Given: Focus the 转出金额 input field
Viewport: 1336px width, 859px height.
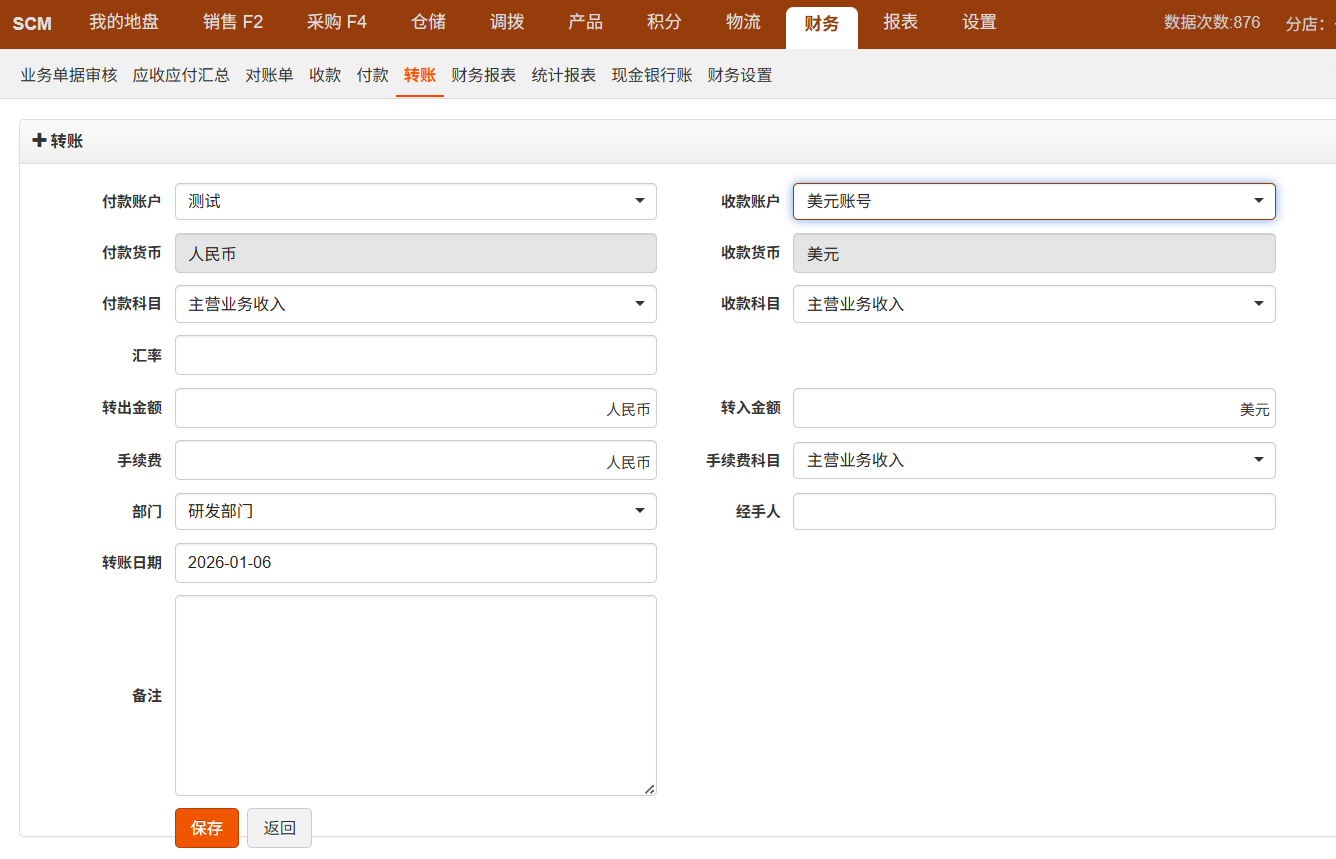Looking at the screenshot, I should [x=390, y=408].
